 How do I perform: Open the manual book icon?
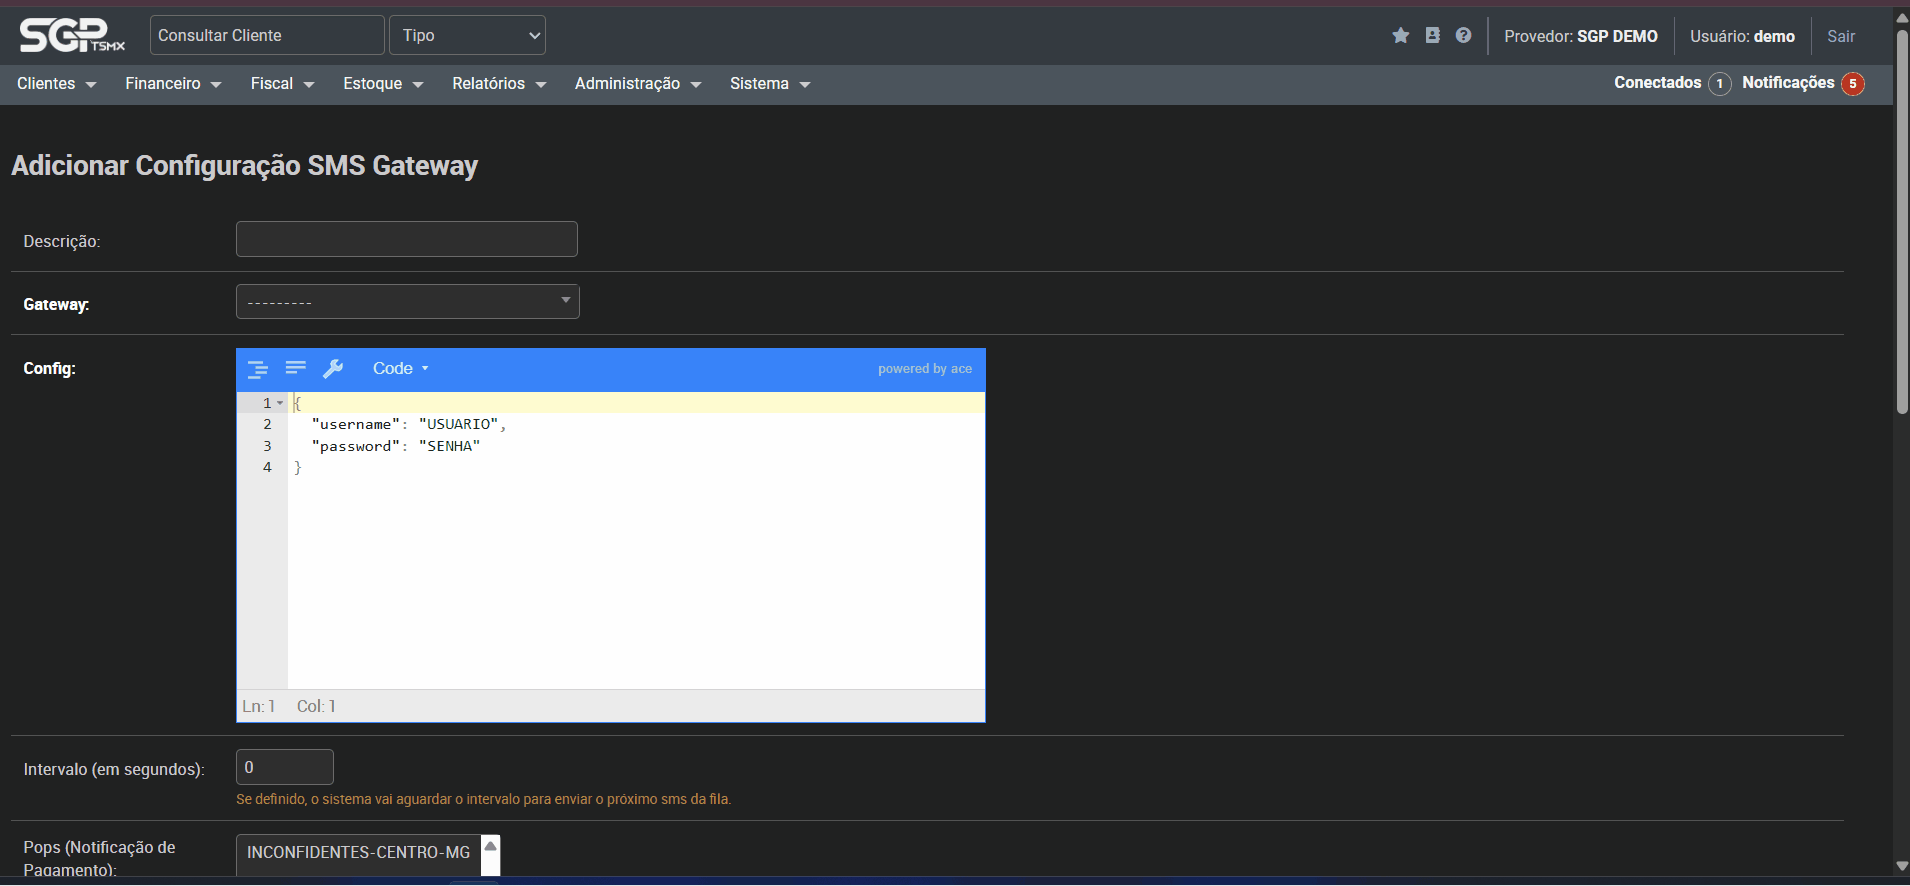point(1432,35)
